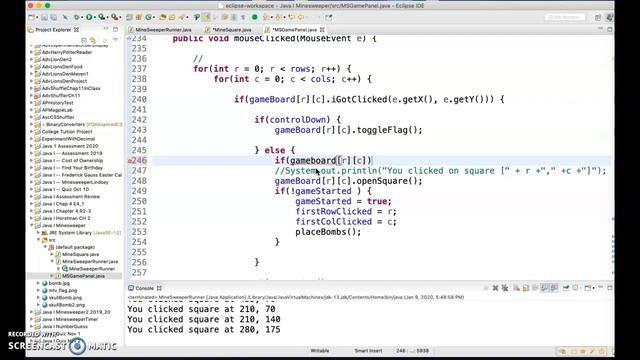
Task: Click the Save toolbar icon
Action: pos(44,17)
